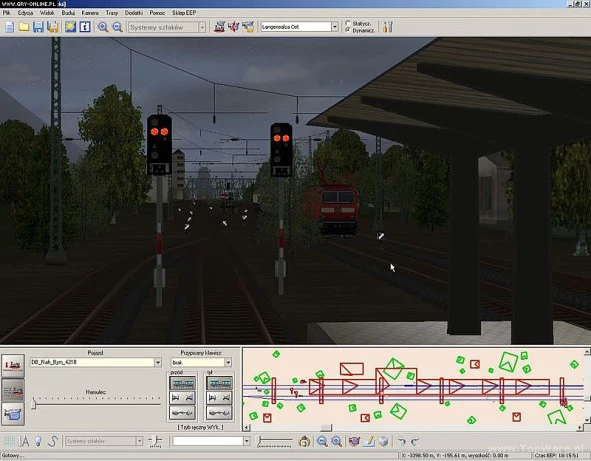Click the grid icon in bottom toolbar

pos(9,441)
